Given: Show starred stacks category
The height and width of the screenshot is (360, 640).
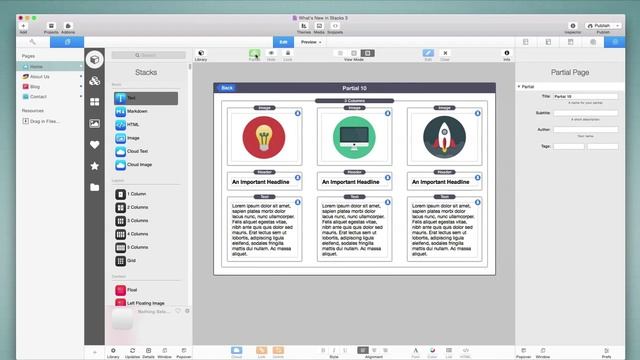Looking at the screenshot, I should [95, 166].
